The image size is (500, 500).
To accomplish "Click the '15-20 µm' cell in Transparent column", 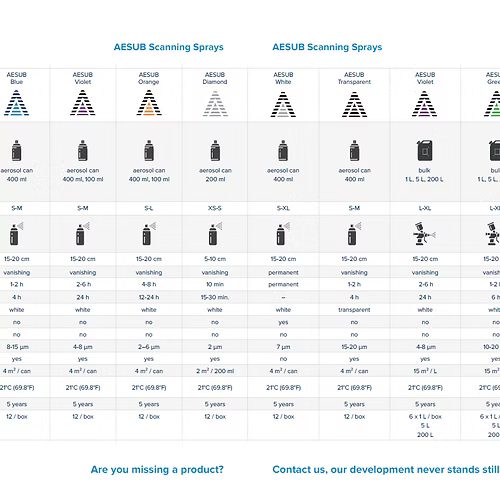I will click(354, 347).
